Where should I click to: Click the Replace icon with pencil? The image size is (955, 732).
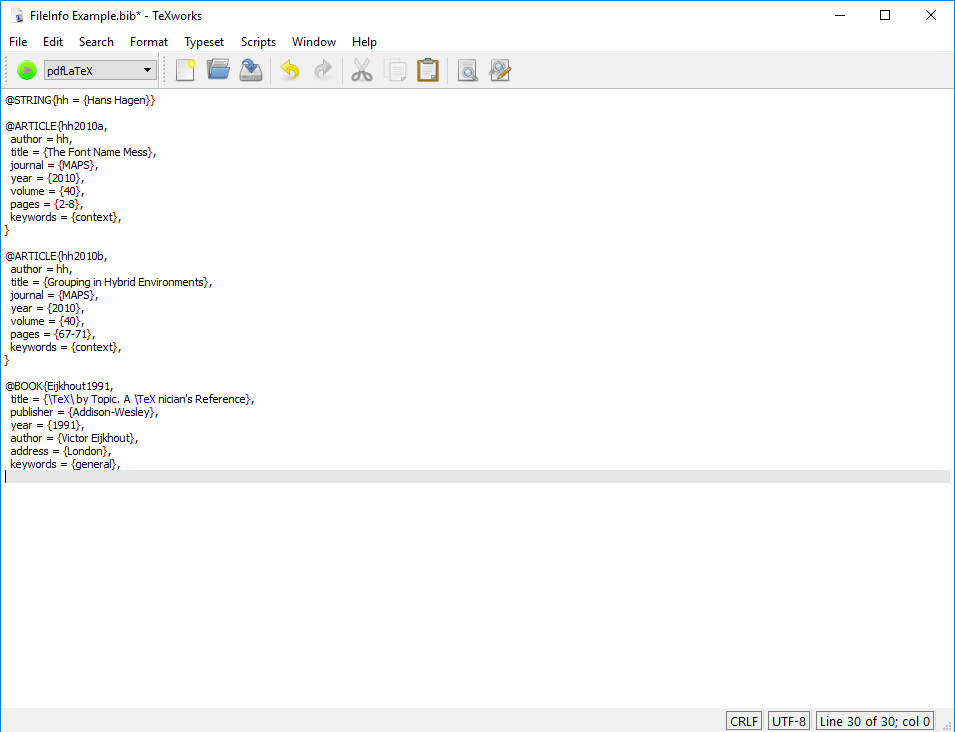(500, 71)
